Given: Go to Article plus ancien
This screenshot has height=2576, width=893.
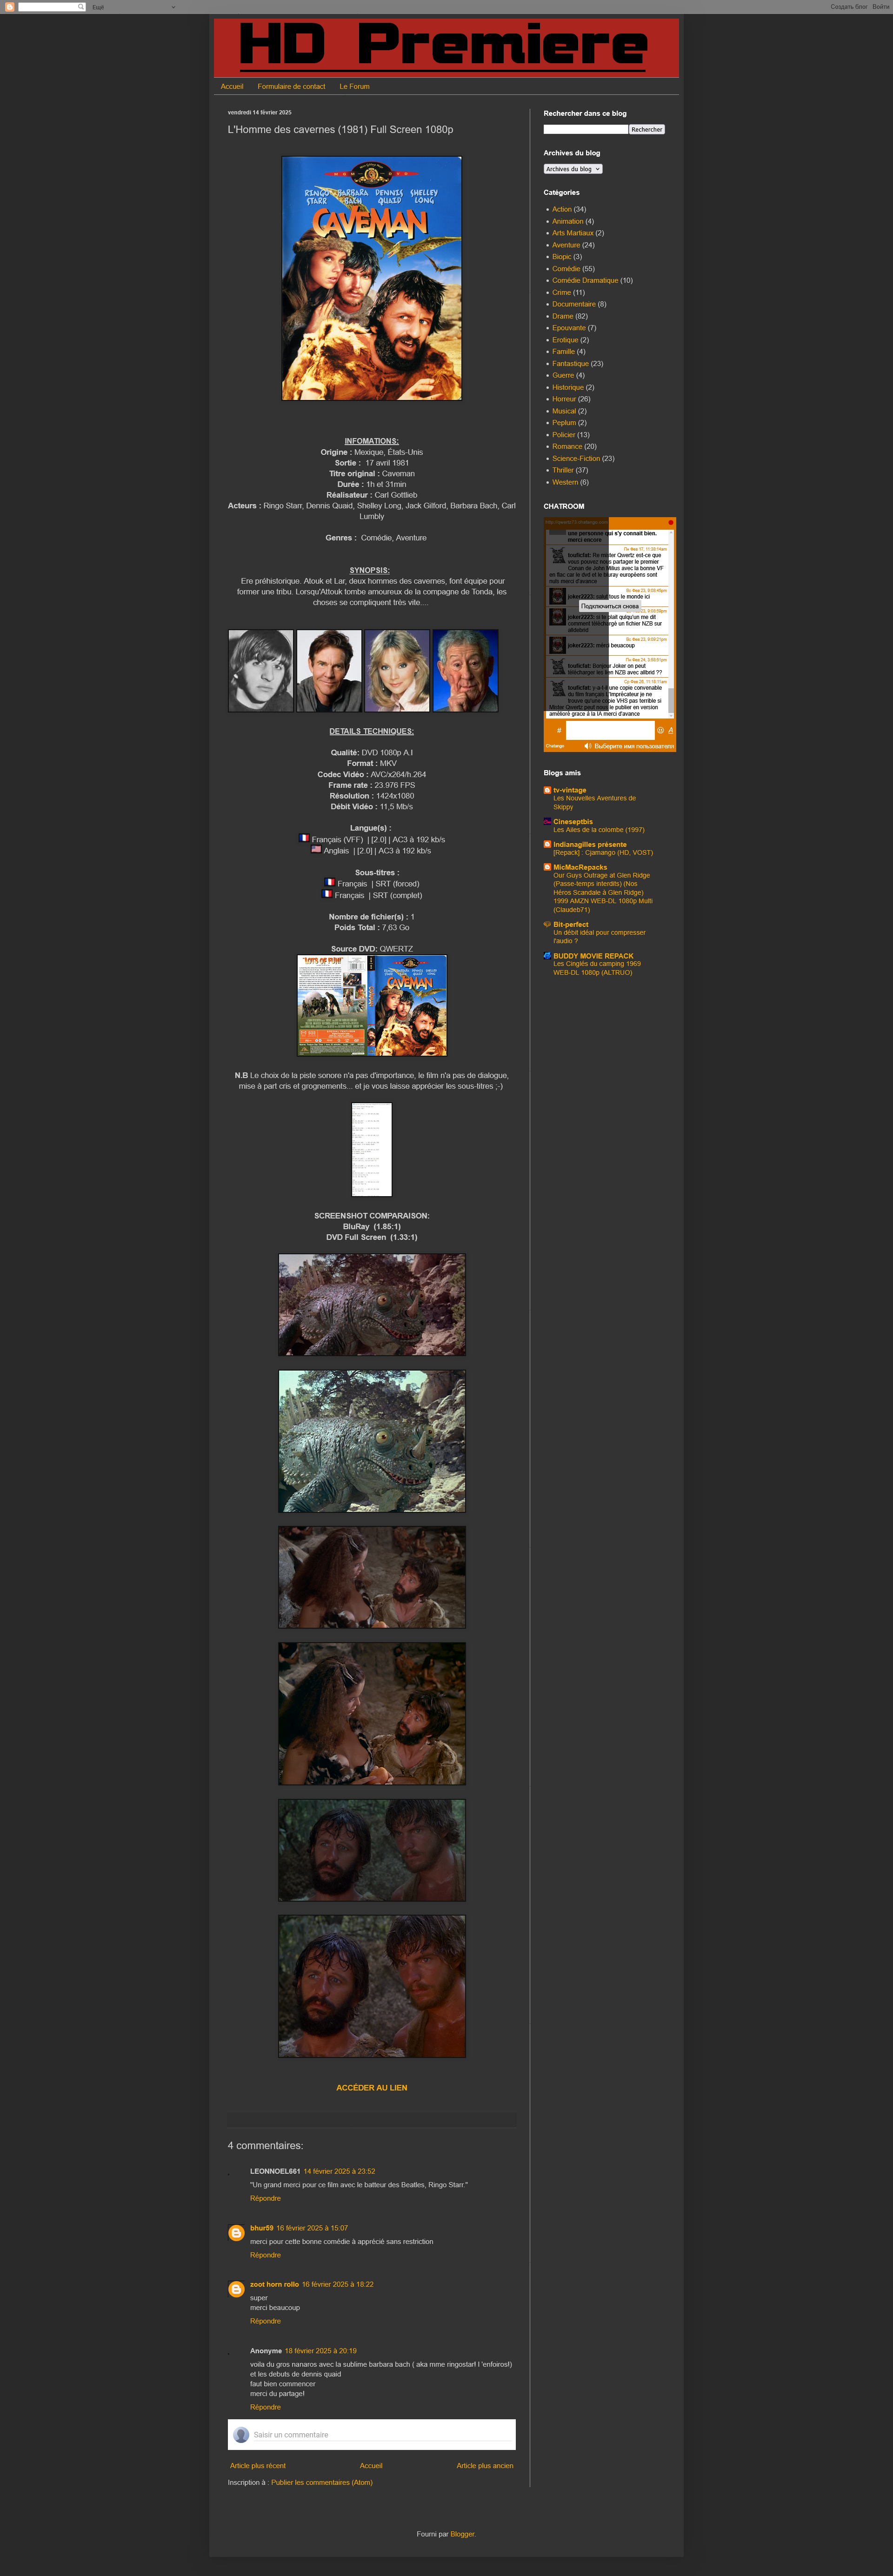Looking at the screenshot, I should coord(485,2466).
